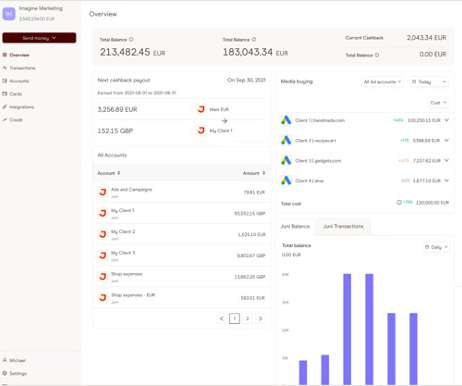Click the first short bar in balance chart
The width and height of the screenshot is (462, 386).
303,372
